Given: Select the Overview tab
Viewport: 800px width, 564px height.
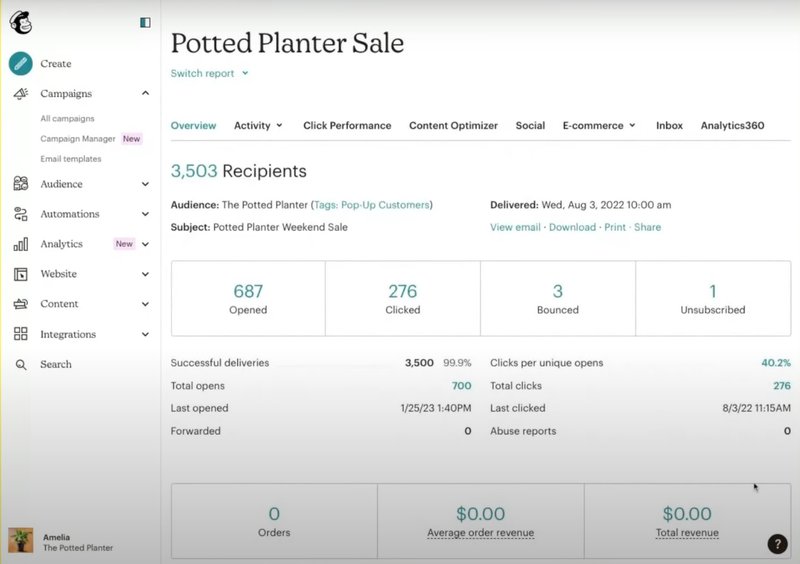Looking at the screenshot, I should point(193,126).
